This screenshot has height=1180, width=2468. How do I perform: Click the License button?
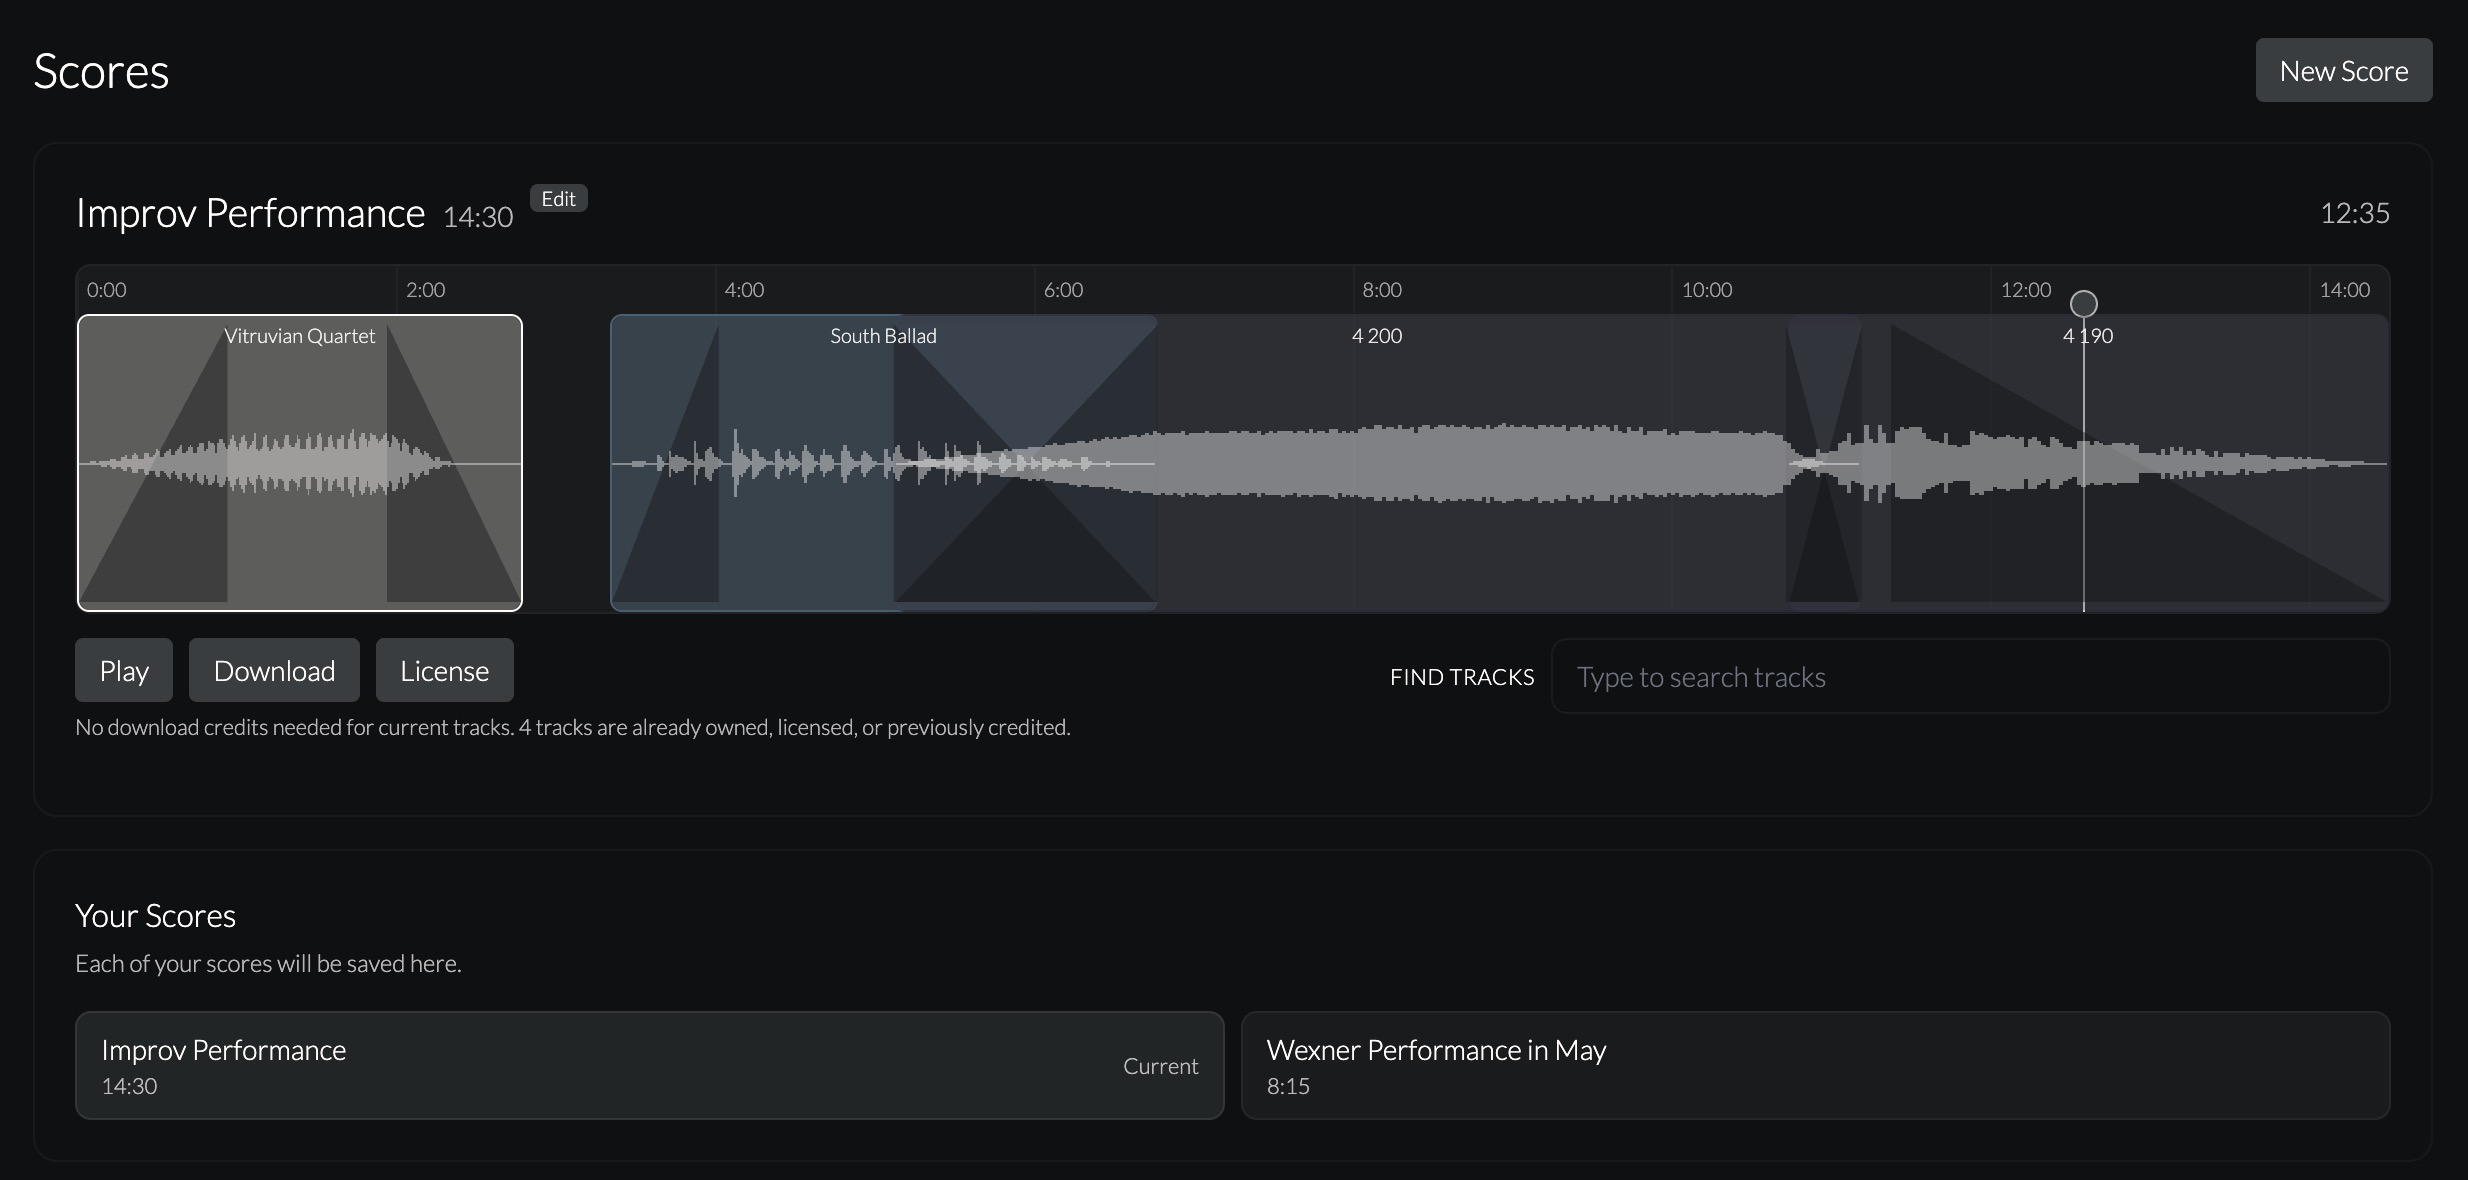(x=444, y=671)
